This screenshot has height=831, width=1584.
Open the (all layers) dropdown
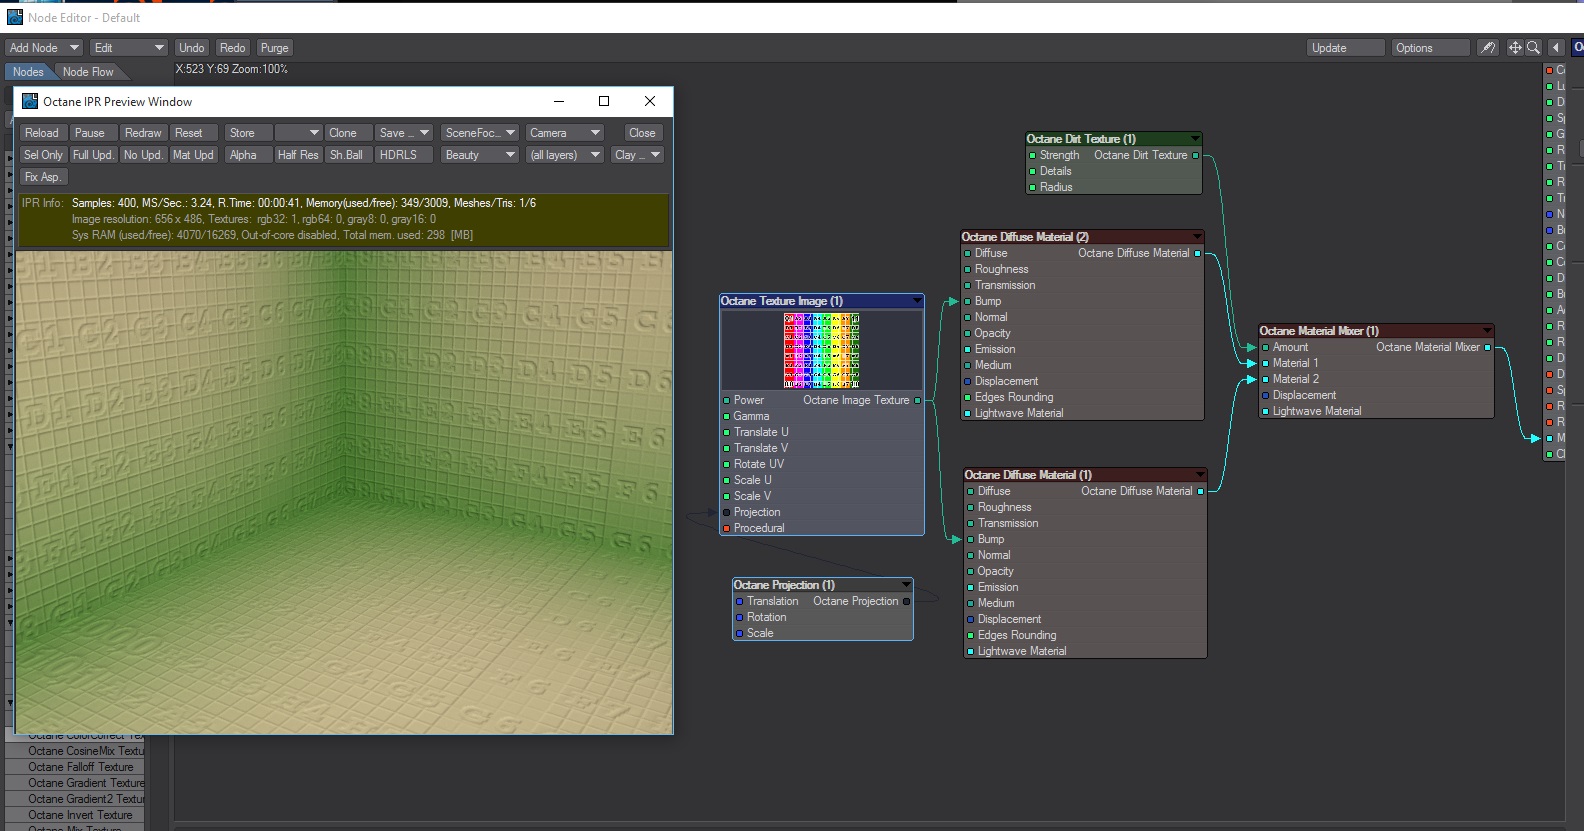565,155
